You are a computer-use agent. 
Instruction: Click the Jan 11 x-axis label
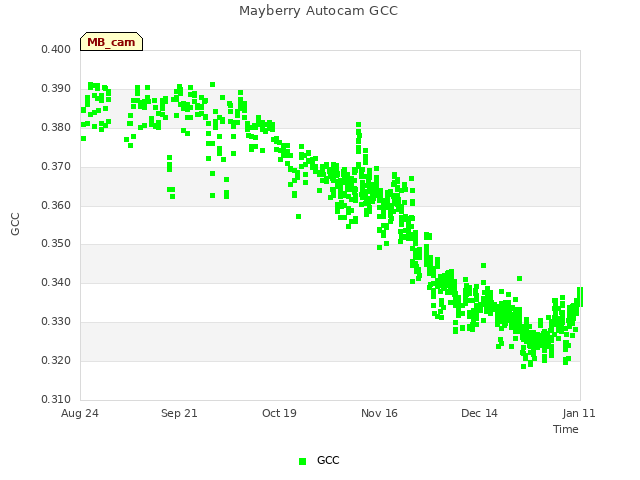(x=579, y=413)
